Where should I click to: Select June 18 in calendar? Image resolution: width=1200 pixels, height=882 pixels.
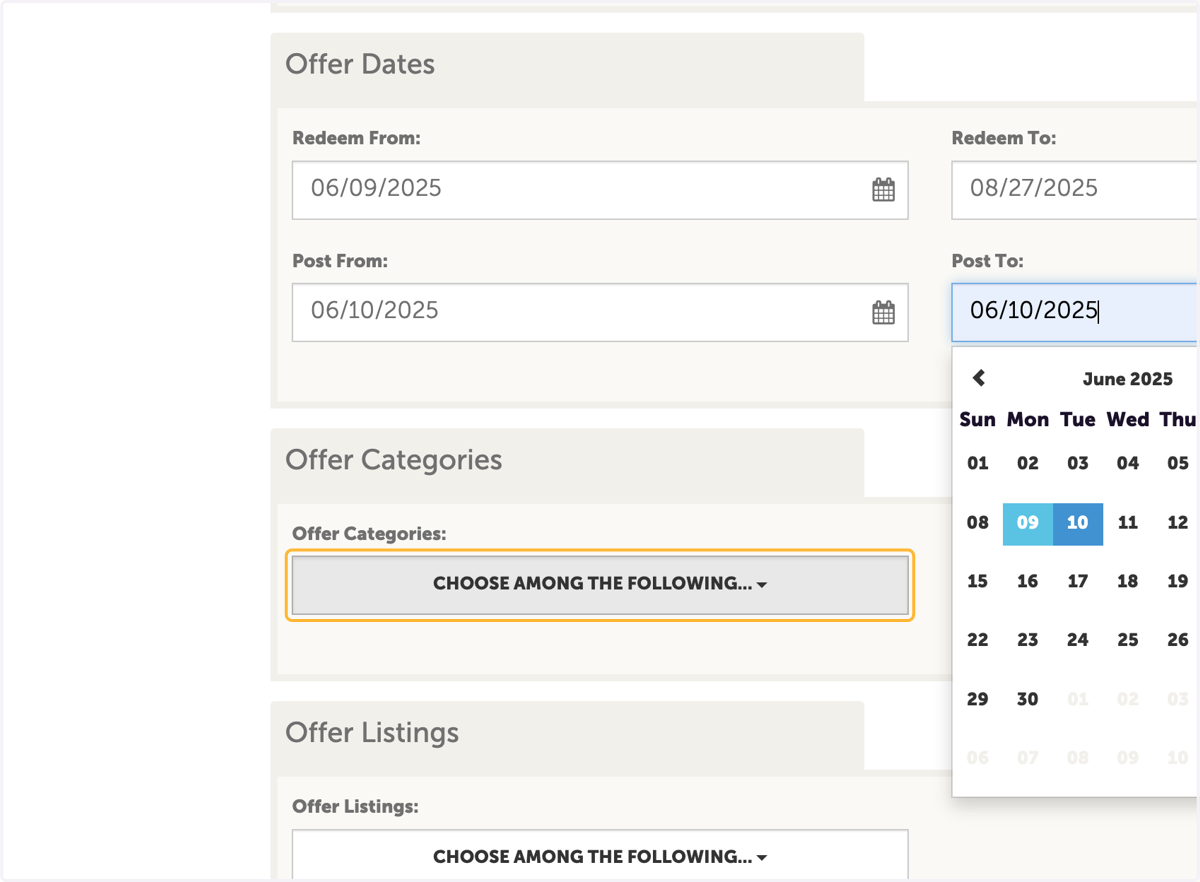1128,581
